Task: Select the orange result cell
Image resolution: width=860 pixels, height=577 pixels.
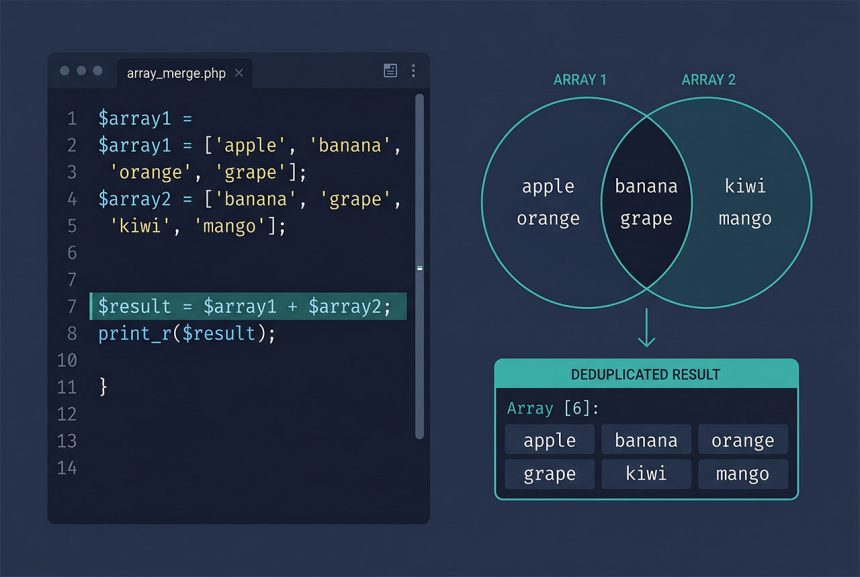Action: tap(743, 440)
